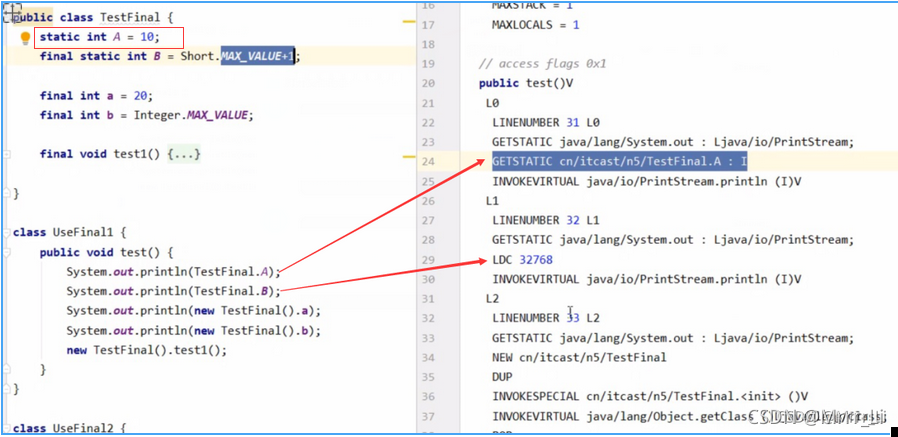898x437 pixels.
Task: Click the "static int A = 10;" declaration
Action: (x=100, y=37)
